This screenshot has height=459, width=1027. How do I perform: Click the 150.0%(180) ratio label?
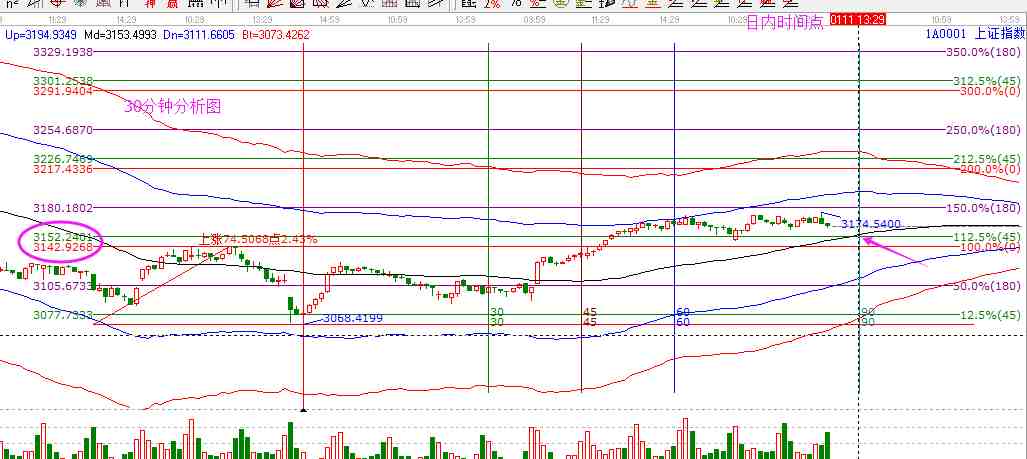[983, 208]
